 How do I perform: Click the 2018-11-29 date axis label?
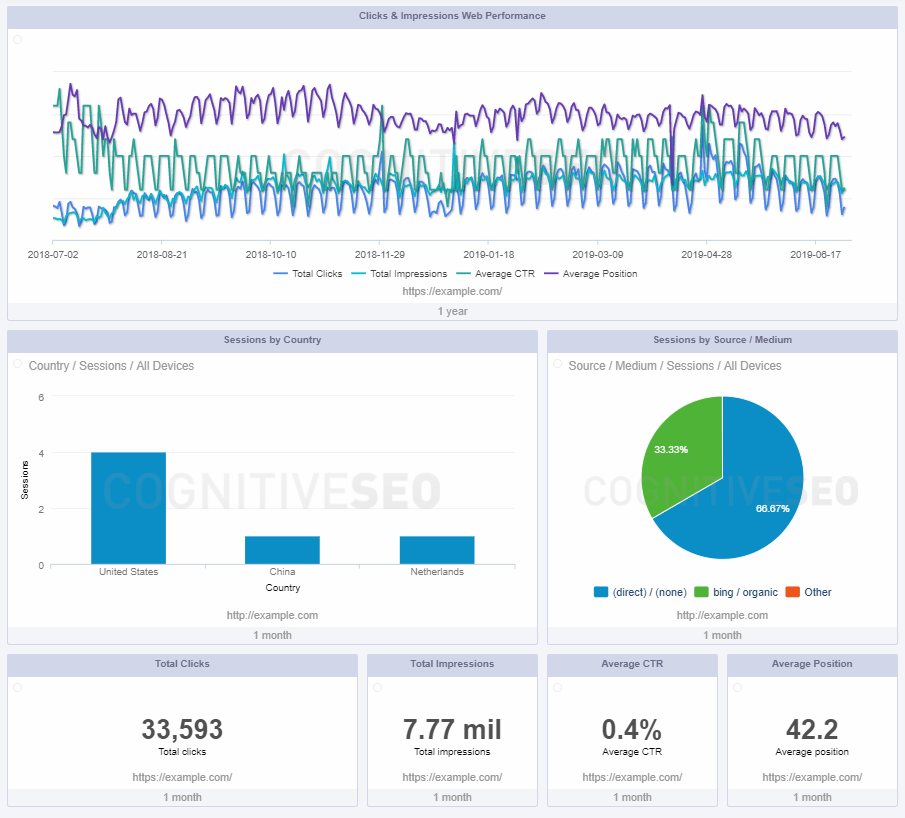380,255
